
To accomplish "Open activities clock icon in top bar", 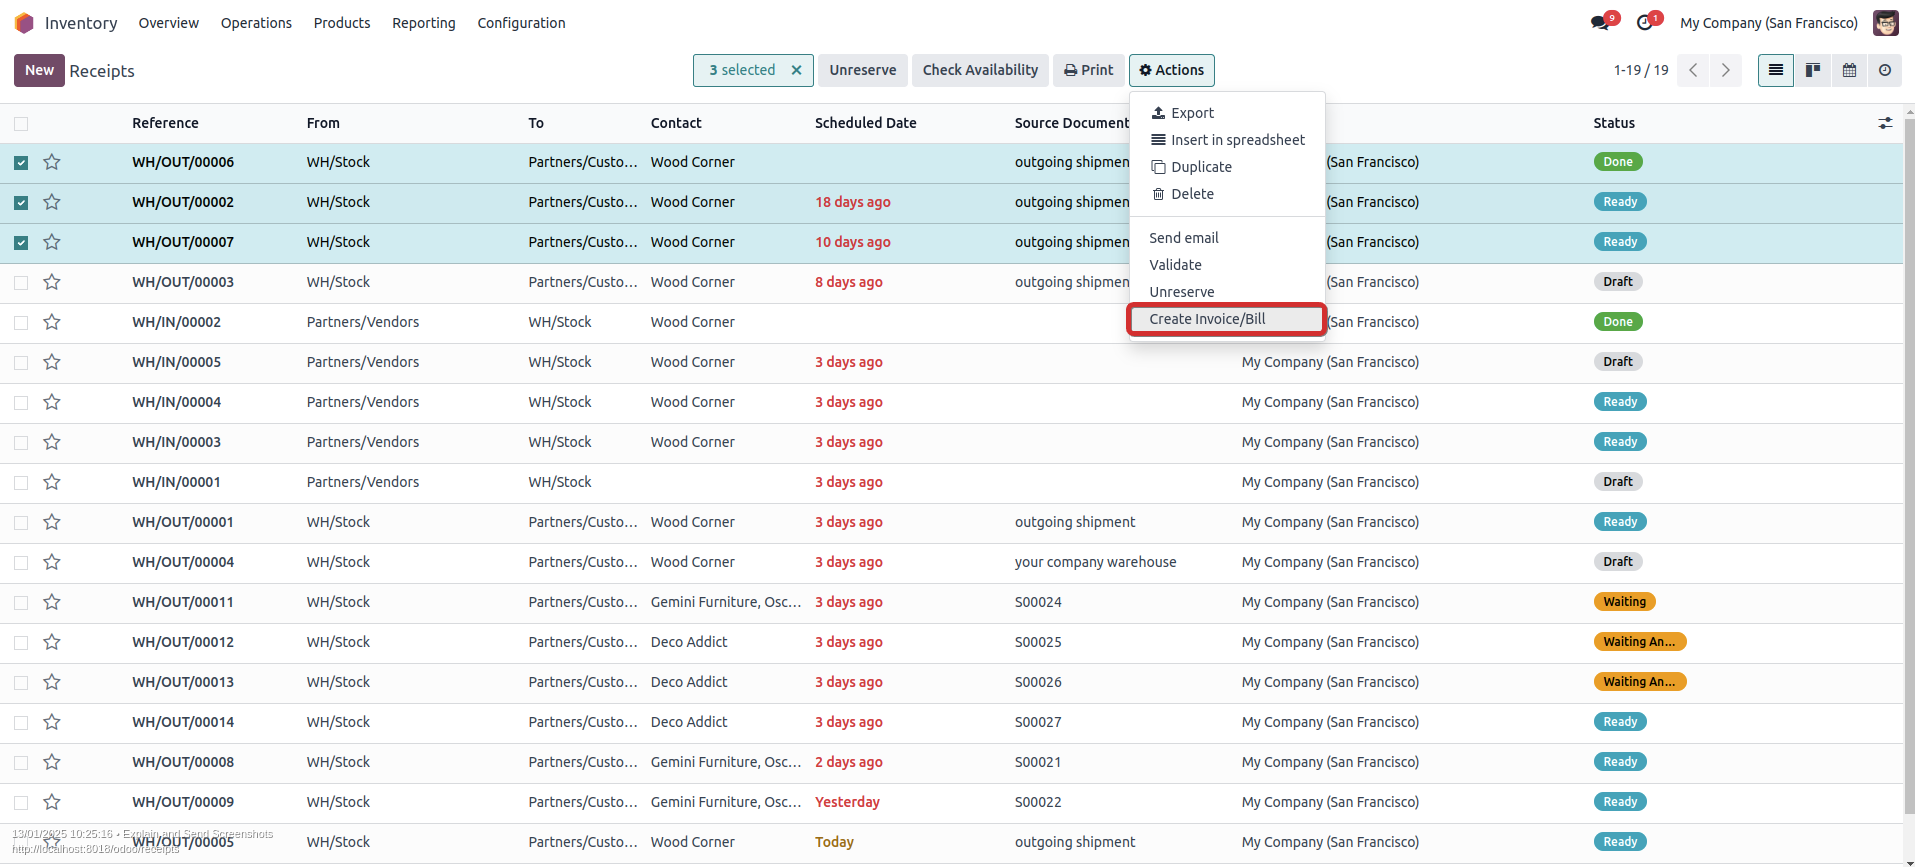I will (x=1645, y=23).
